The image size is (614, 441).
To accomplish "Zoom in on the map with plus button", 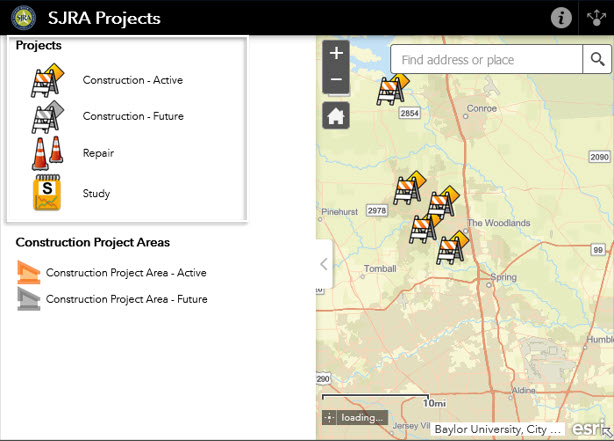I will pos(336,53).
